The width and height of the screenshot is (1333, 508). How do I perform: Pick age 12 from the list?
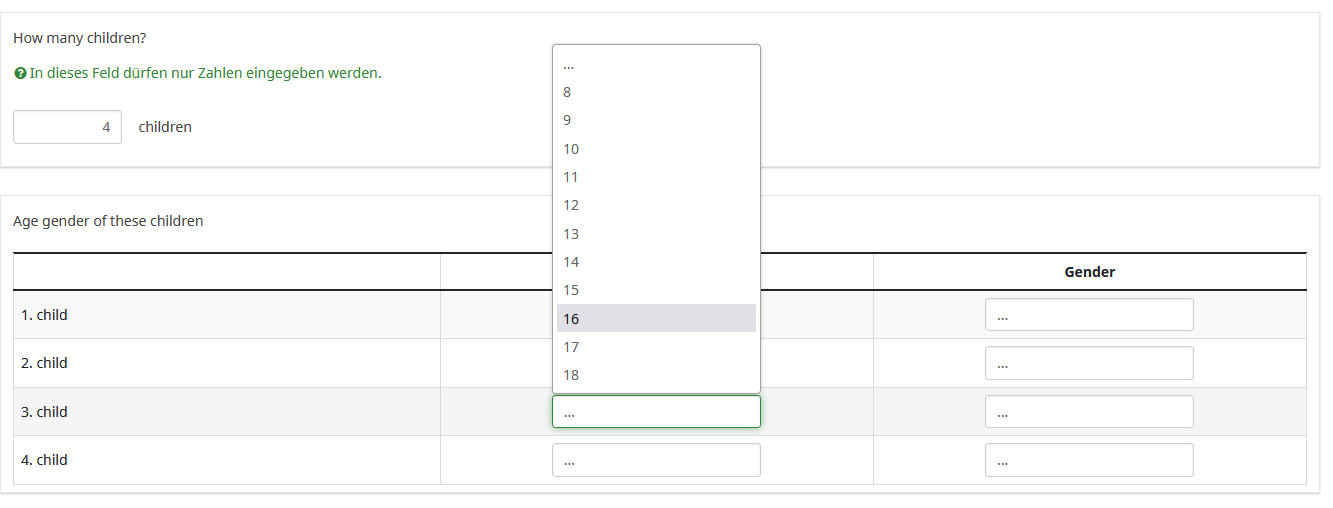click(x=656, y=205)
